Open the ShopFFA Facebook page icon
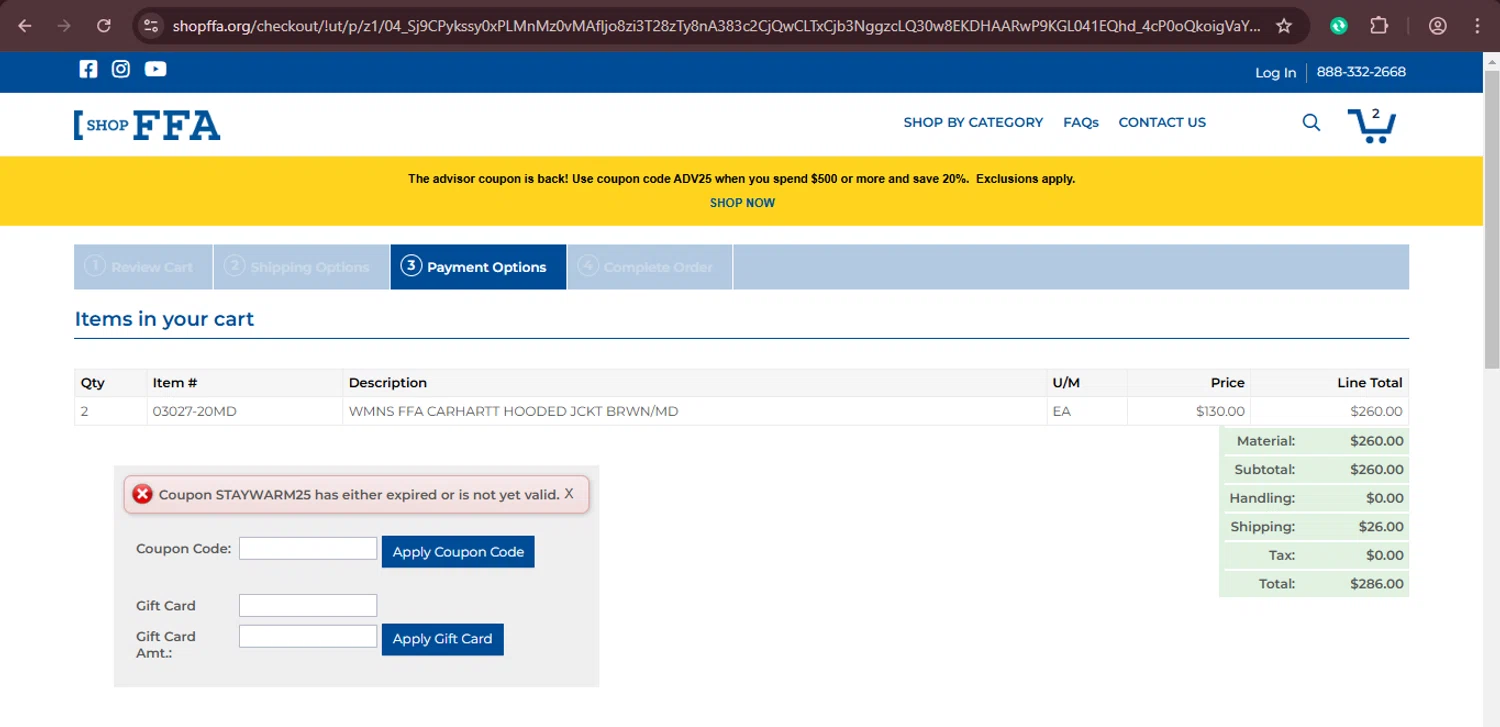1500x727 pixels. pos(88,69)
